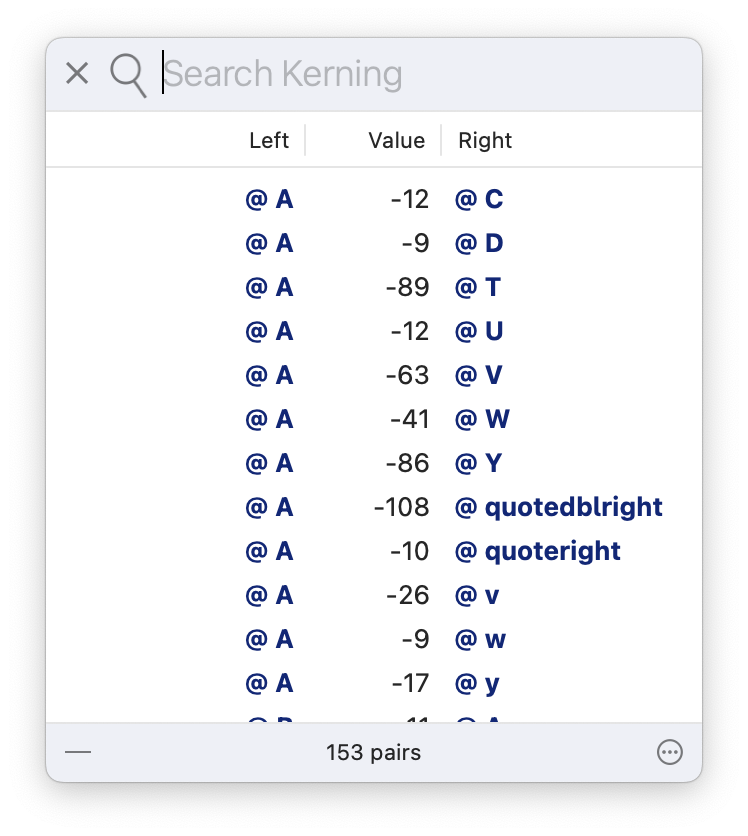Sort pairs by the Value column header
This screenshot has width=748, height=836.
395,140
